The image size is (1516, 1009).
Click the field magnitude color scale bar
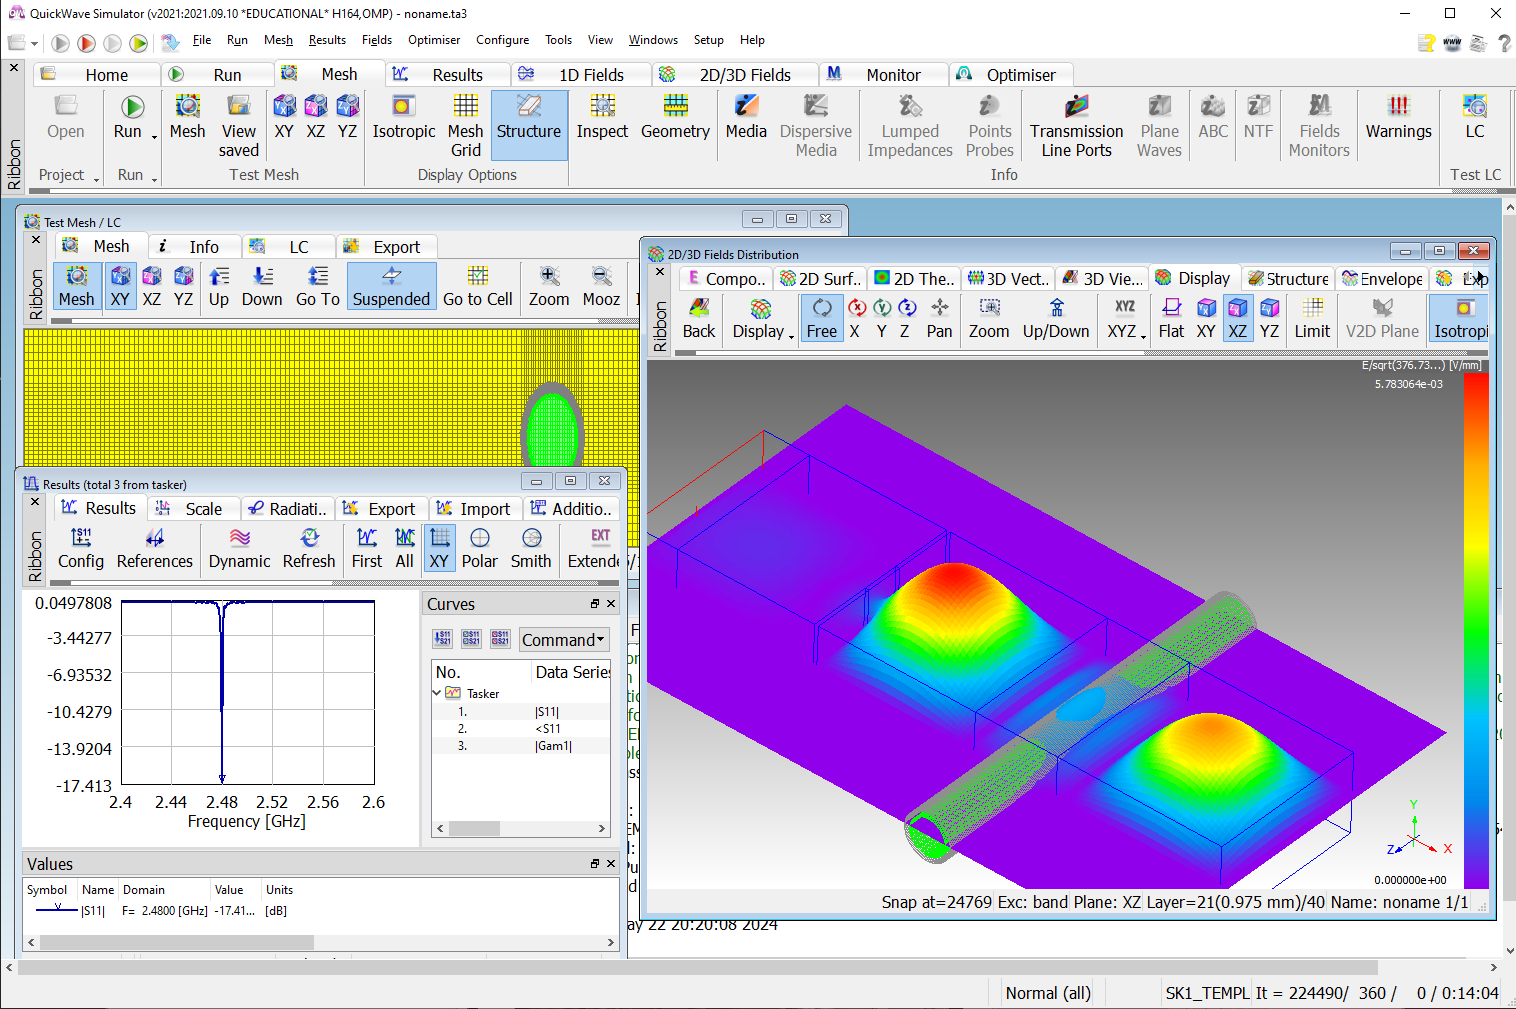(1476, 630)
